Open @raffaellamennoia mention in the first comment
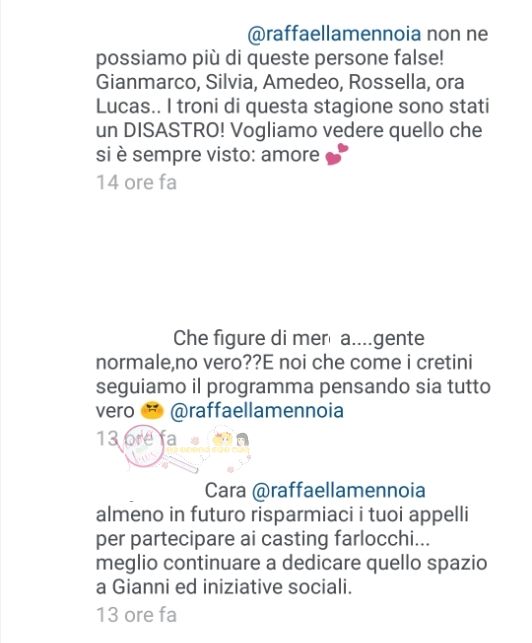 click(x=334, y=34)
